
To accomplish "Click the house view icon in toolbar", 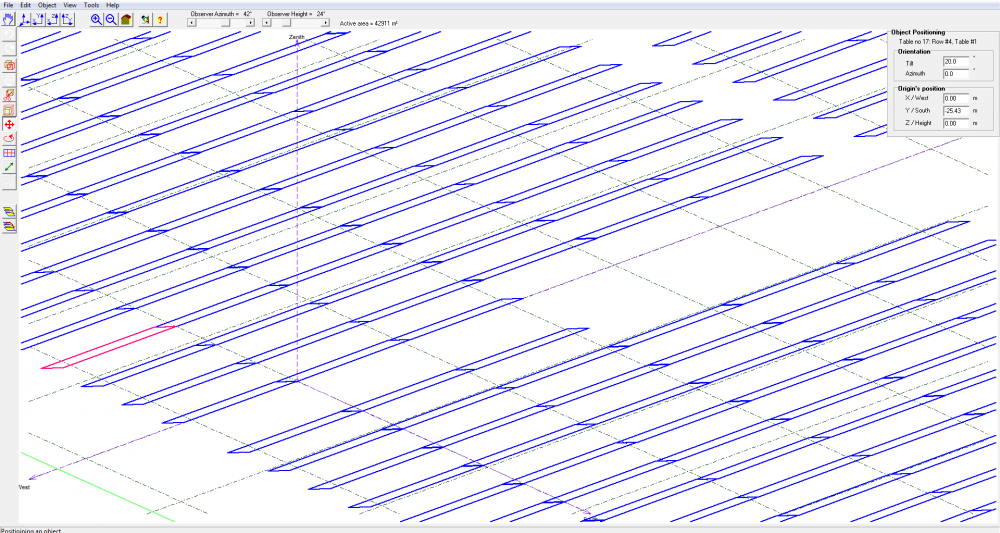I will [x=125, y=19].
